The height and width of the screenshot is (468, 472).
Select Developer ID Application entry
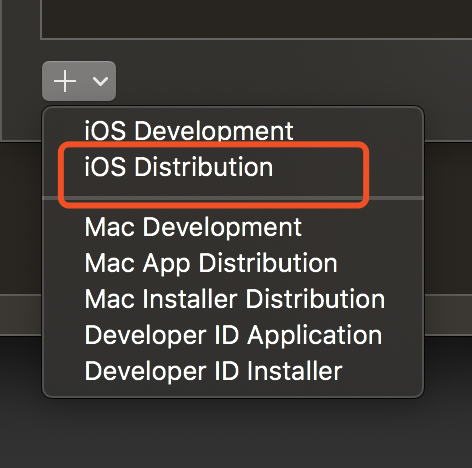(x=233, y=335)
